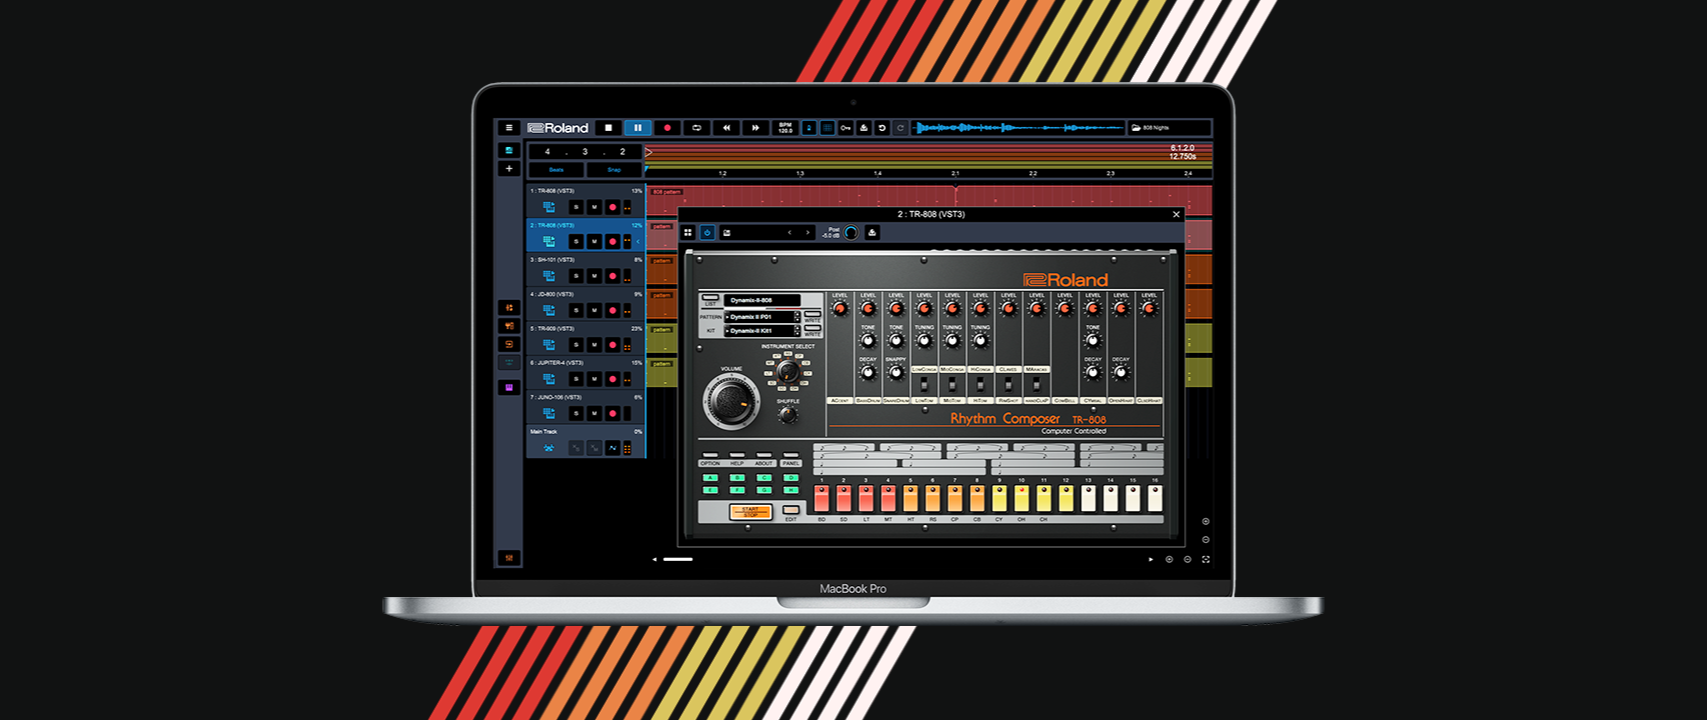Click the blue icon above the plus button

click(x=509, y=150)
